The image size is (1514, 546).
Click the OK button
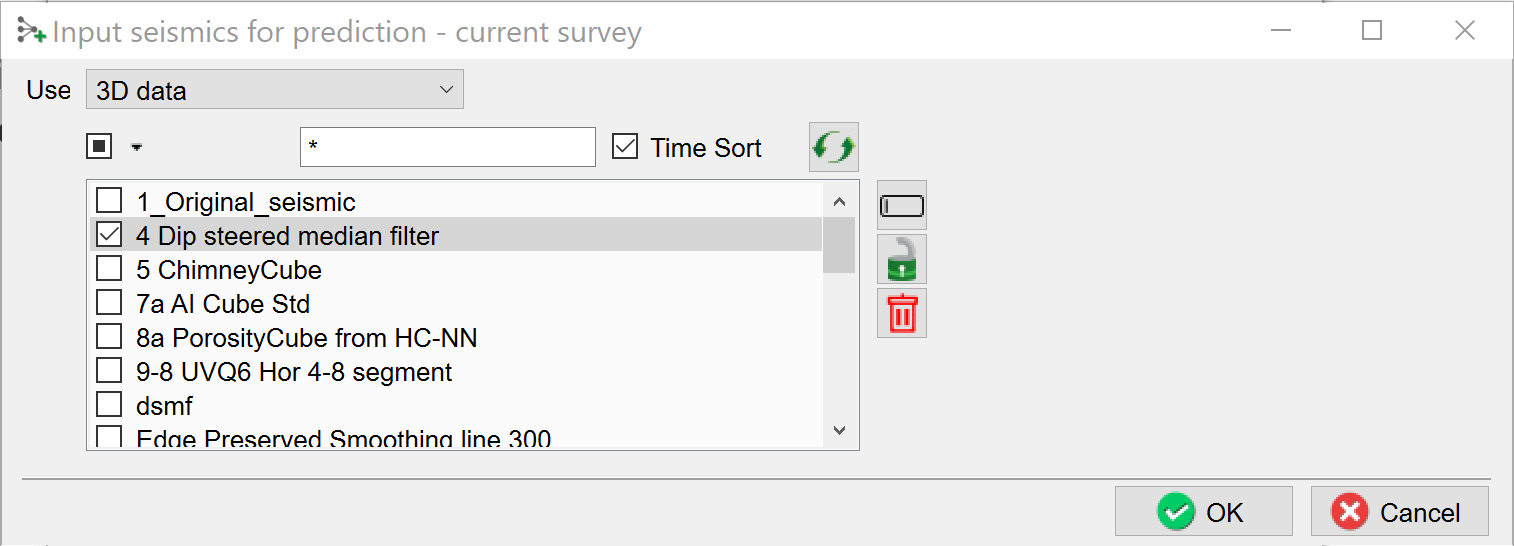tap(1203, 512)
